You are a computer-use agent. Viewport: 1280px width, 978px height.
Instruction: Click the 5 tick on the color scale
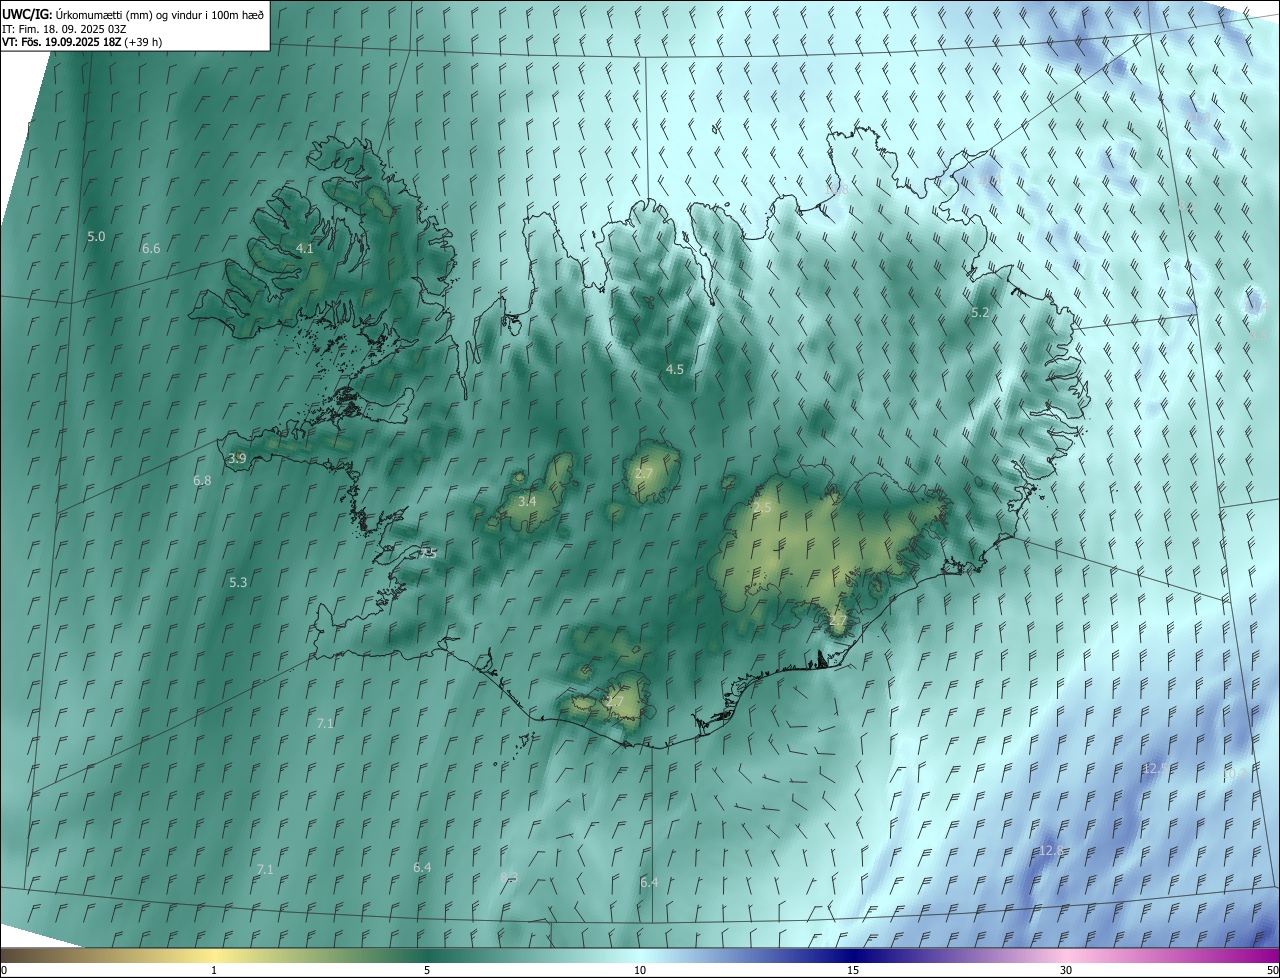[427, 970]
